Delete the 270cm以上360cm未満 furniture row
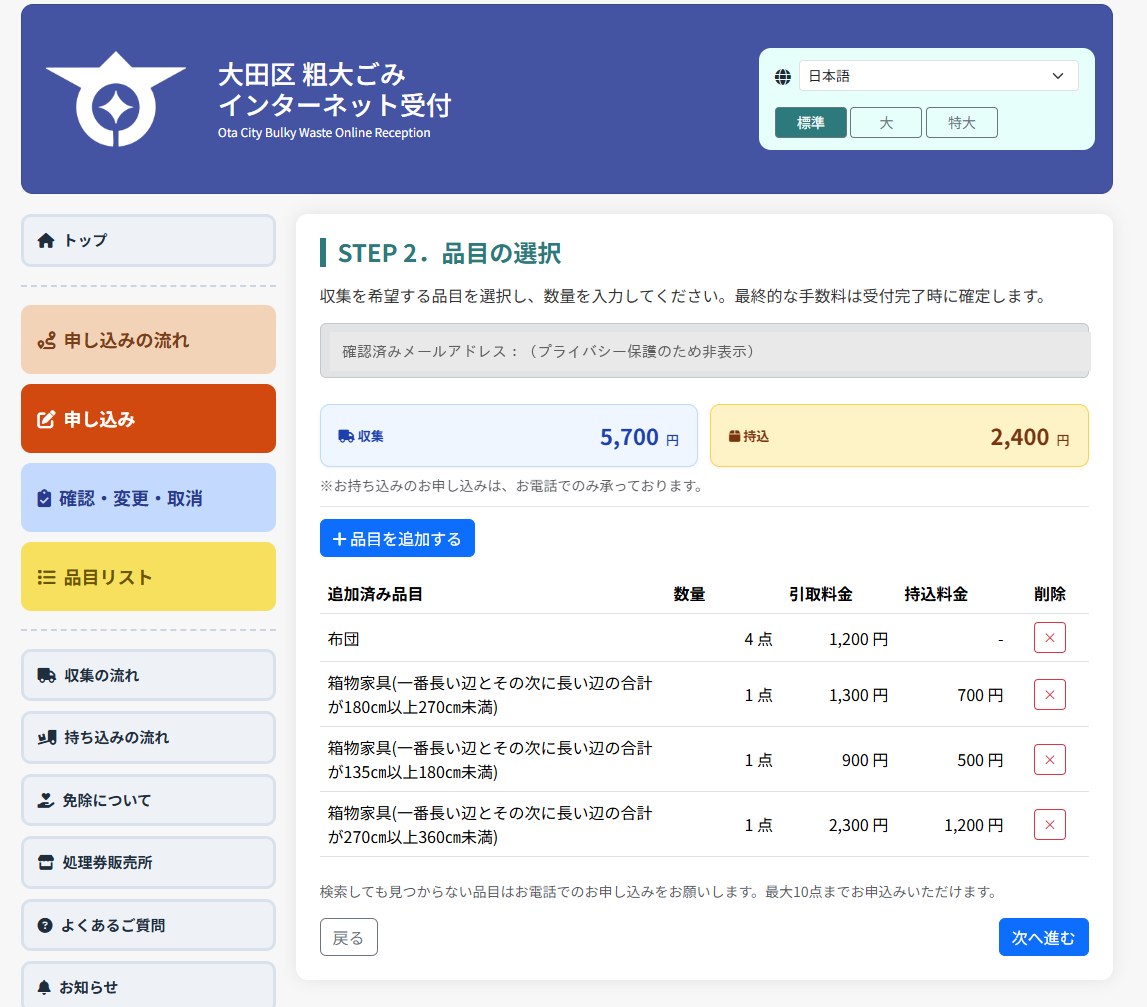The height and width of the screenshot is (1007, 1147). [1050, 824]
